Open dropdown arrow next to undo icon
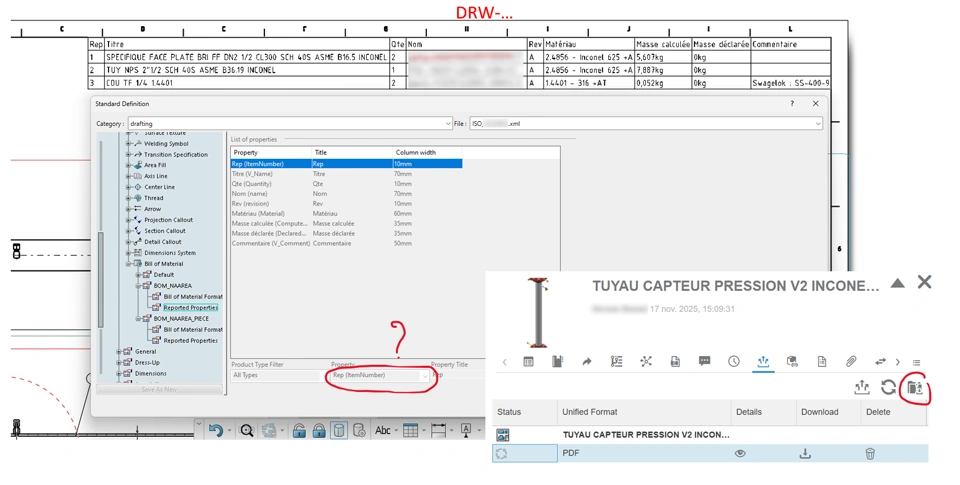The width and height of the screenshot is (960, 485). coord(230,431)
